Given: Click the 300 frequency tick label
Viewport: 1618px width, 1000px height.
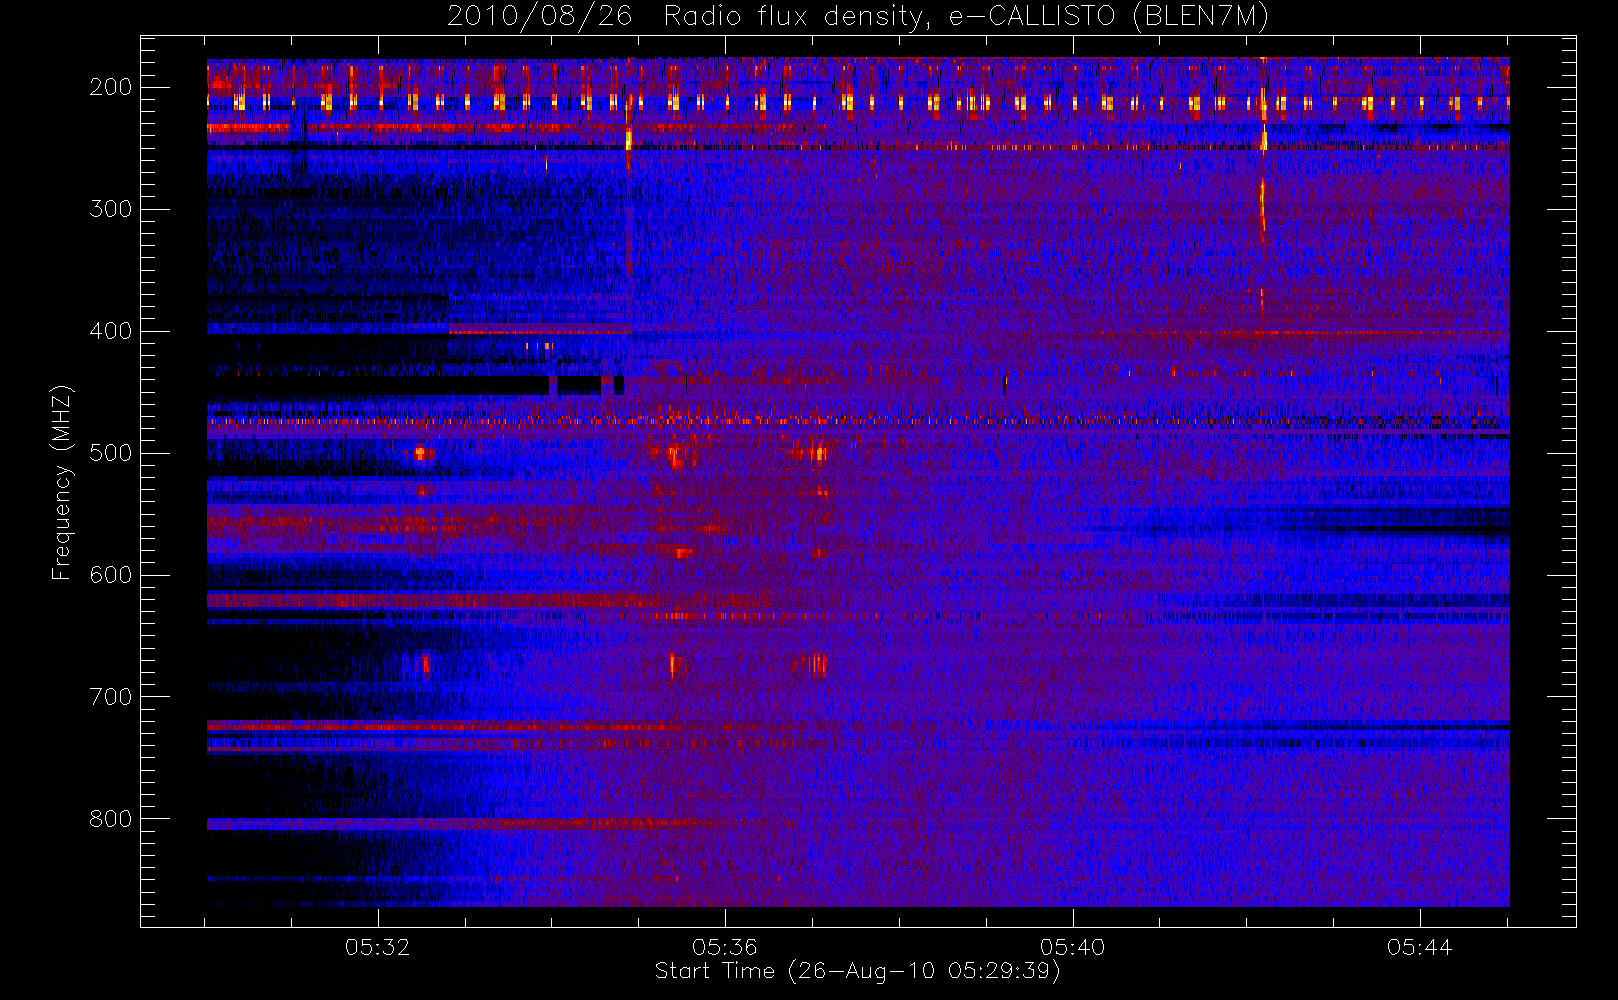Looking at the screenshot, I should tap(111, 209).
